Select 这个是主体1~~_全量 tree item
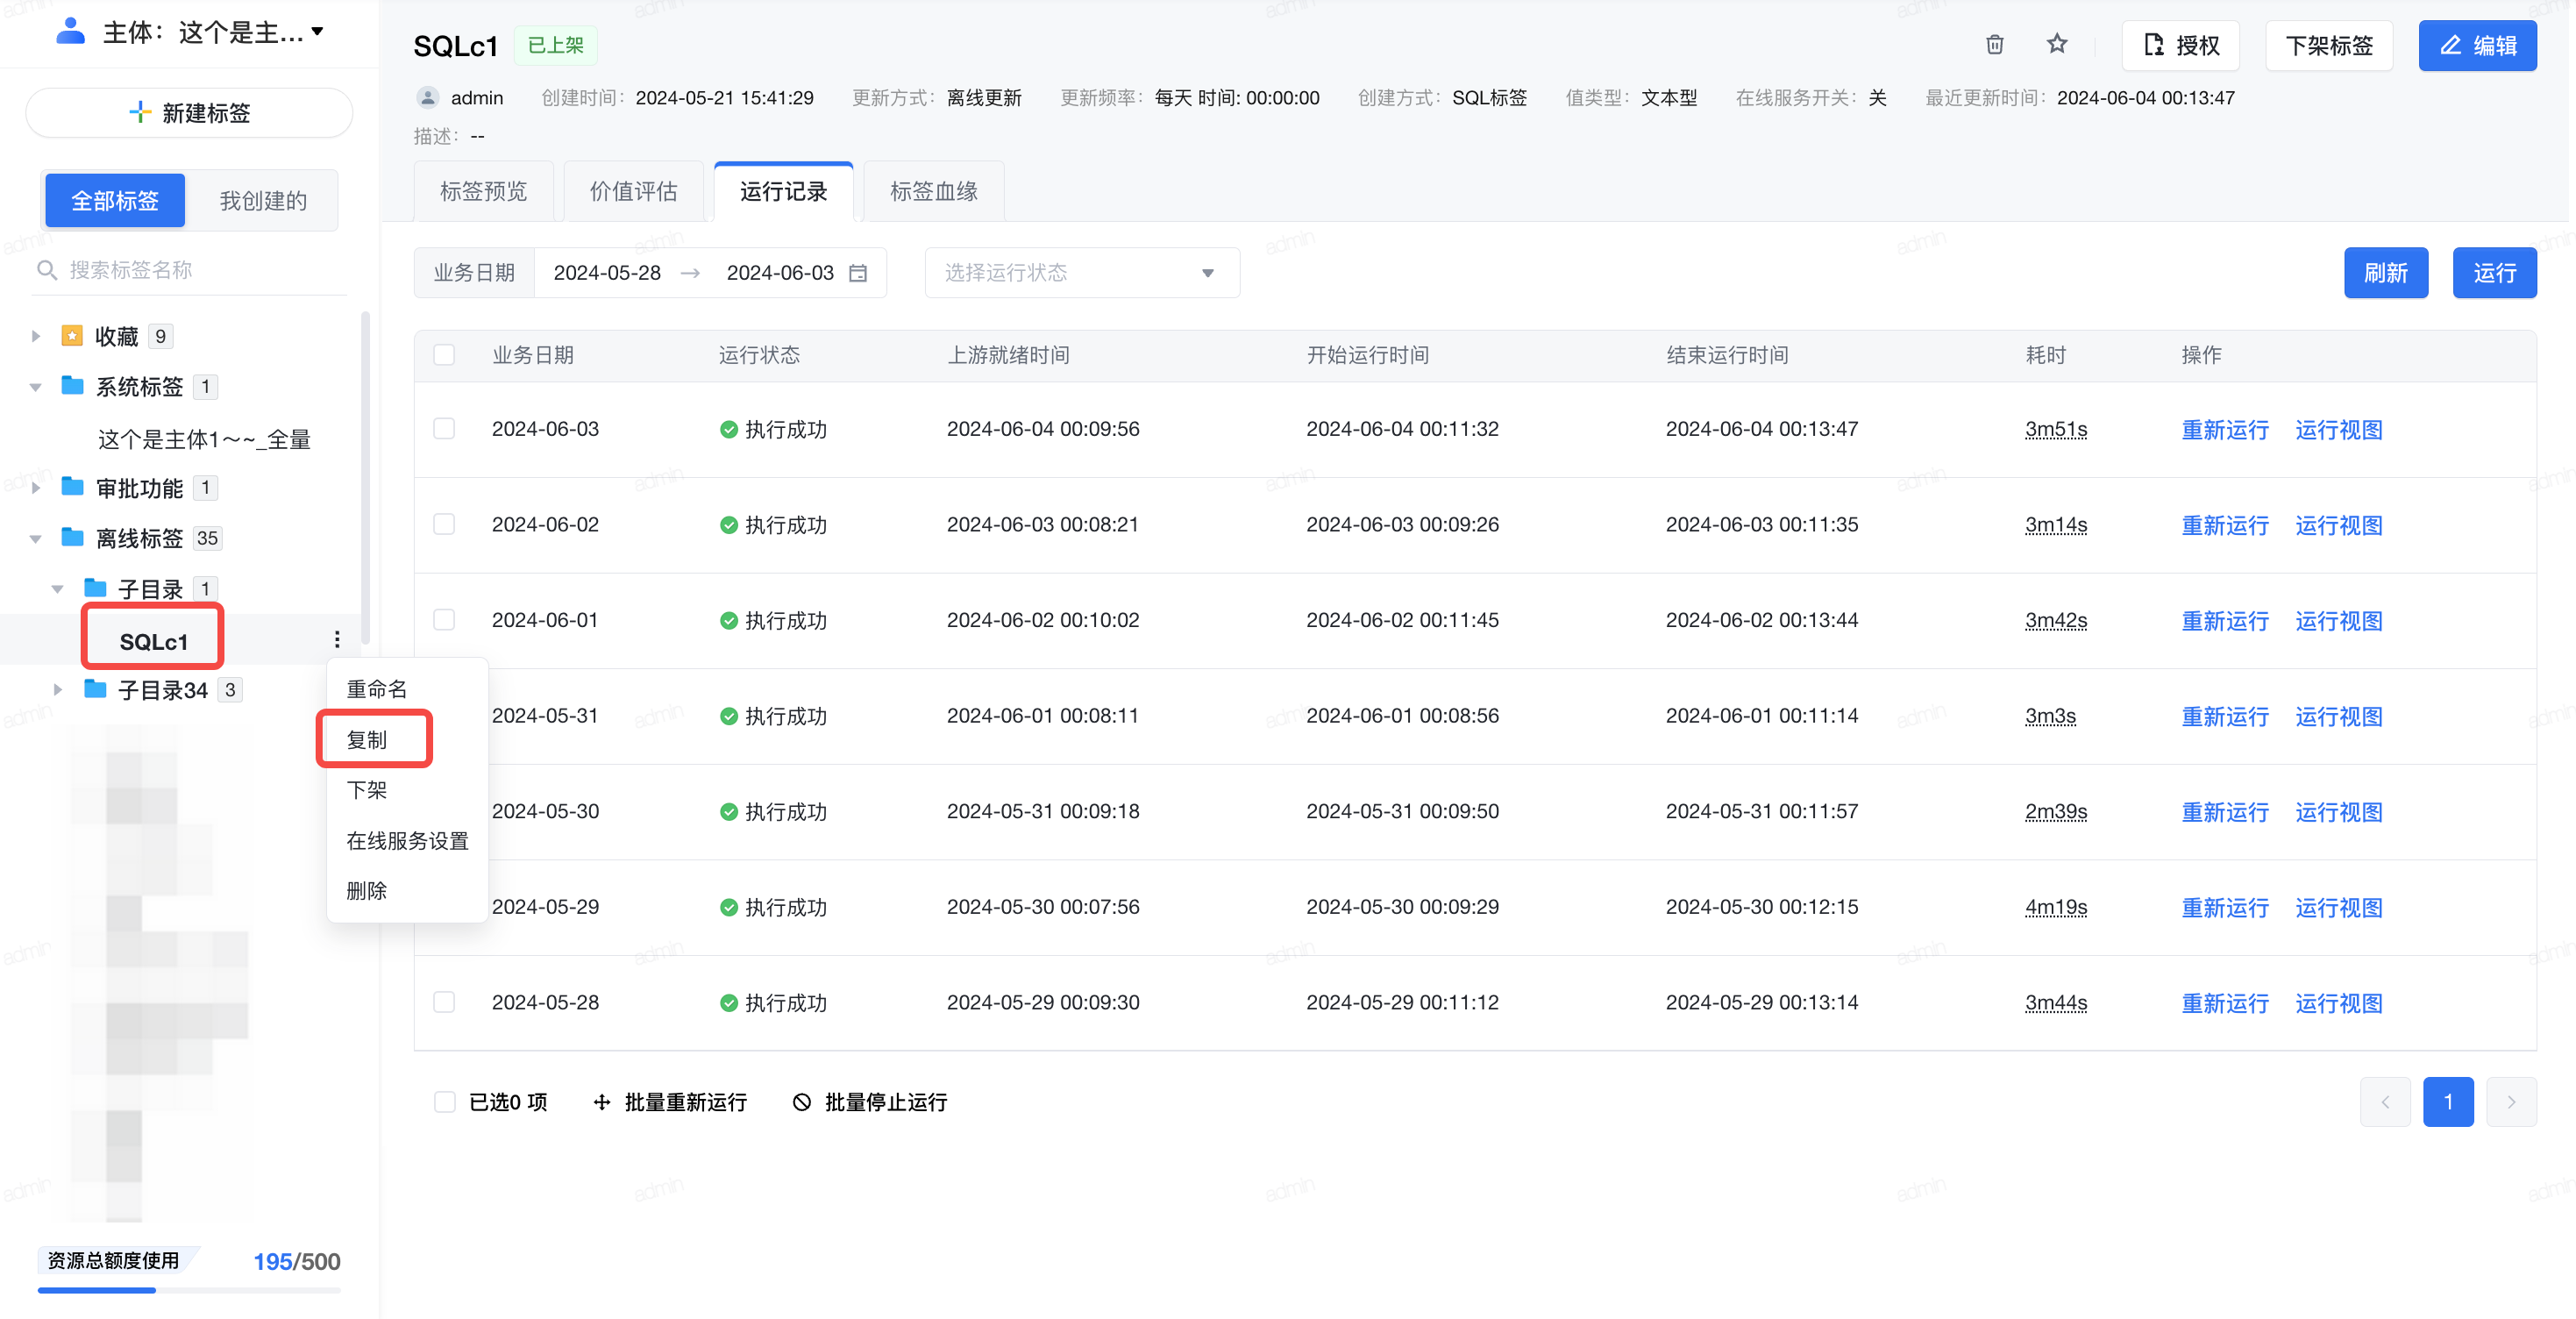 pyautogui.click(x=204, y=439)
